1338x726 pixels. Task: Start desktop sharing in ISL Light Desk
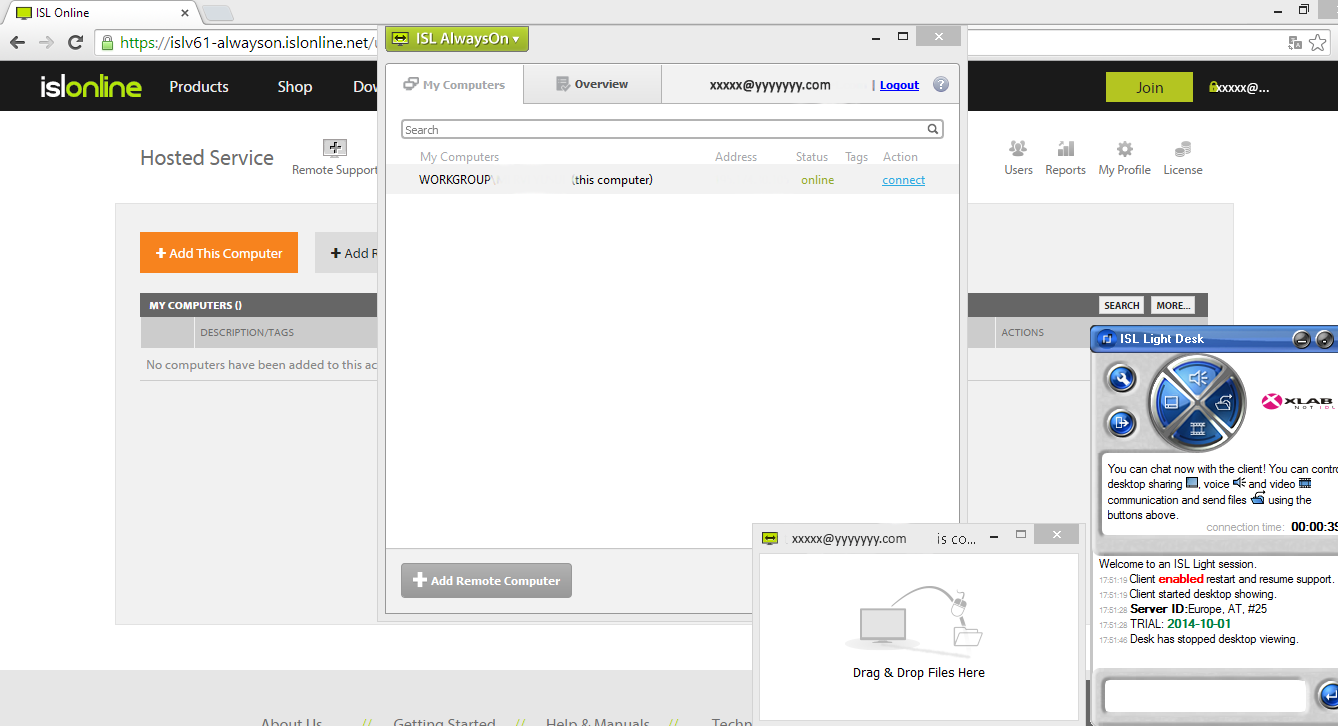tap(1171, 403)
